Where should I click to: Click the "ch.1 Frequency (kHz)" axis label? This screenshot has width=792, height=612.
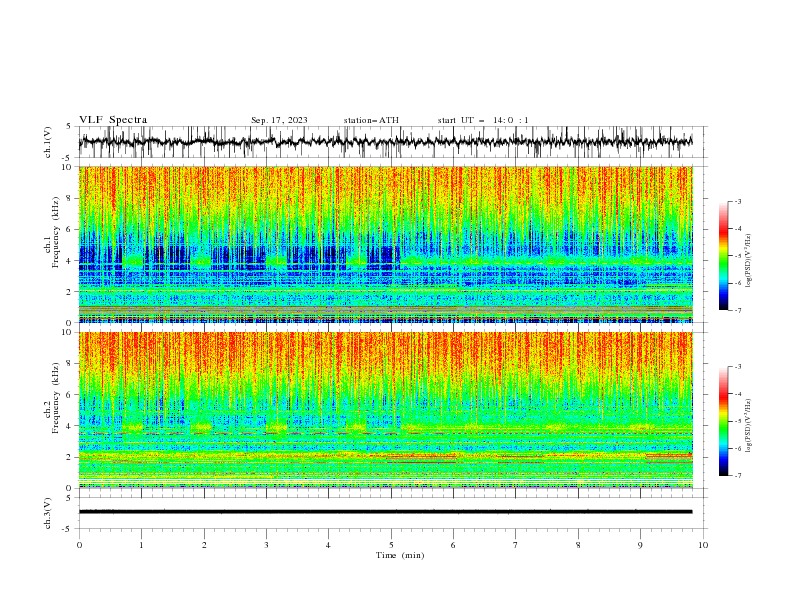coord(52,232)
